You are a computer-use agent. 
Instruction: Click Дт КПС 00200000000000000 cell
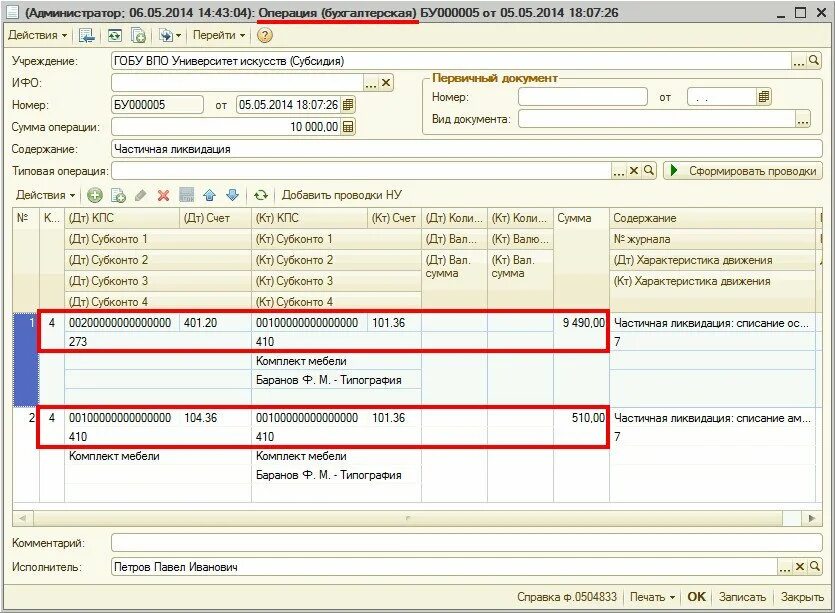point(122,323)
